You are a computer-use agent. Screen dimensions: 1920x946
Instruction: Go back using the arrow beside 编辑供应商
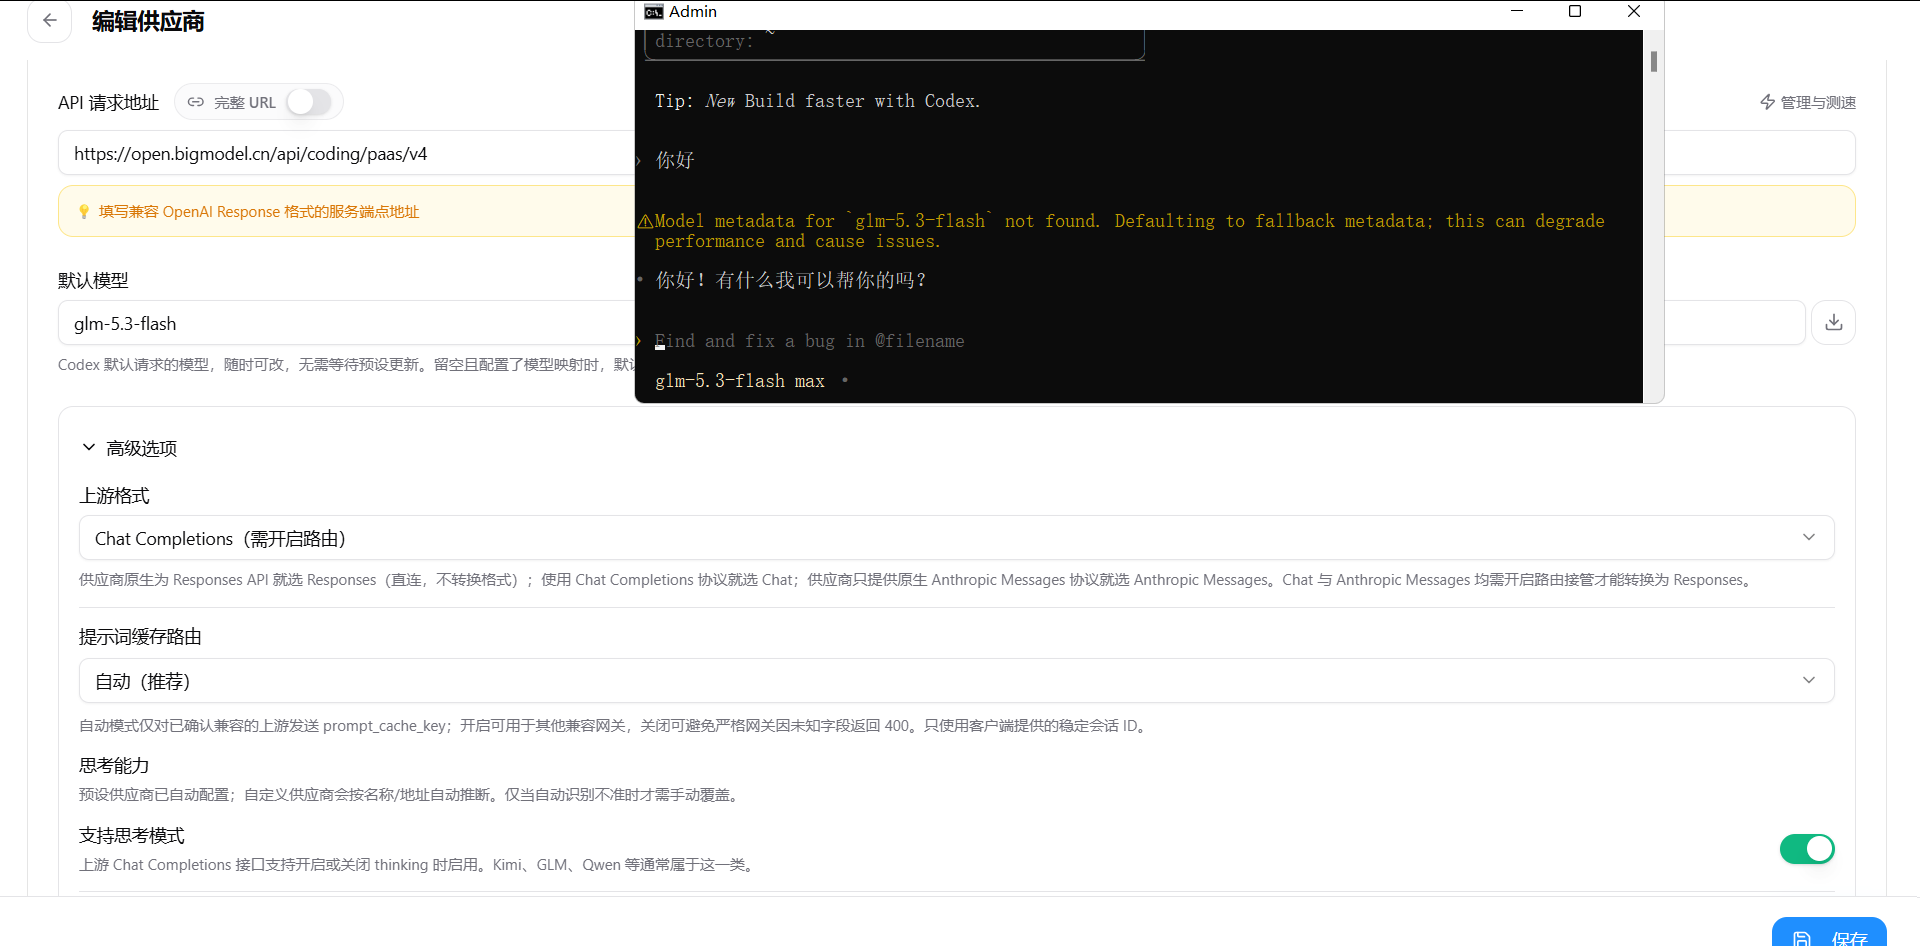coord(49,21)
